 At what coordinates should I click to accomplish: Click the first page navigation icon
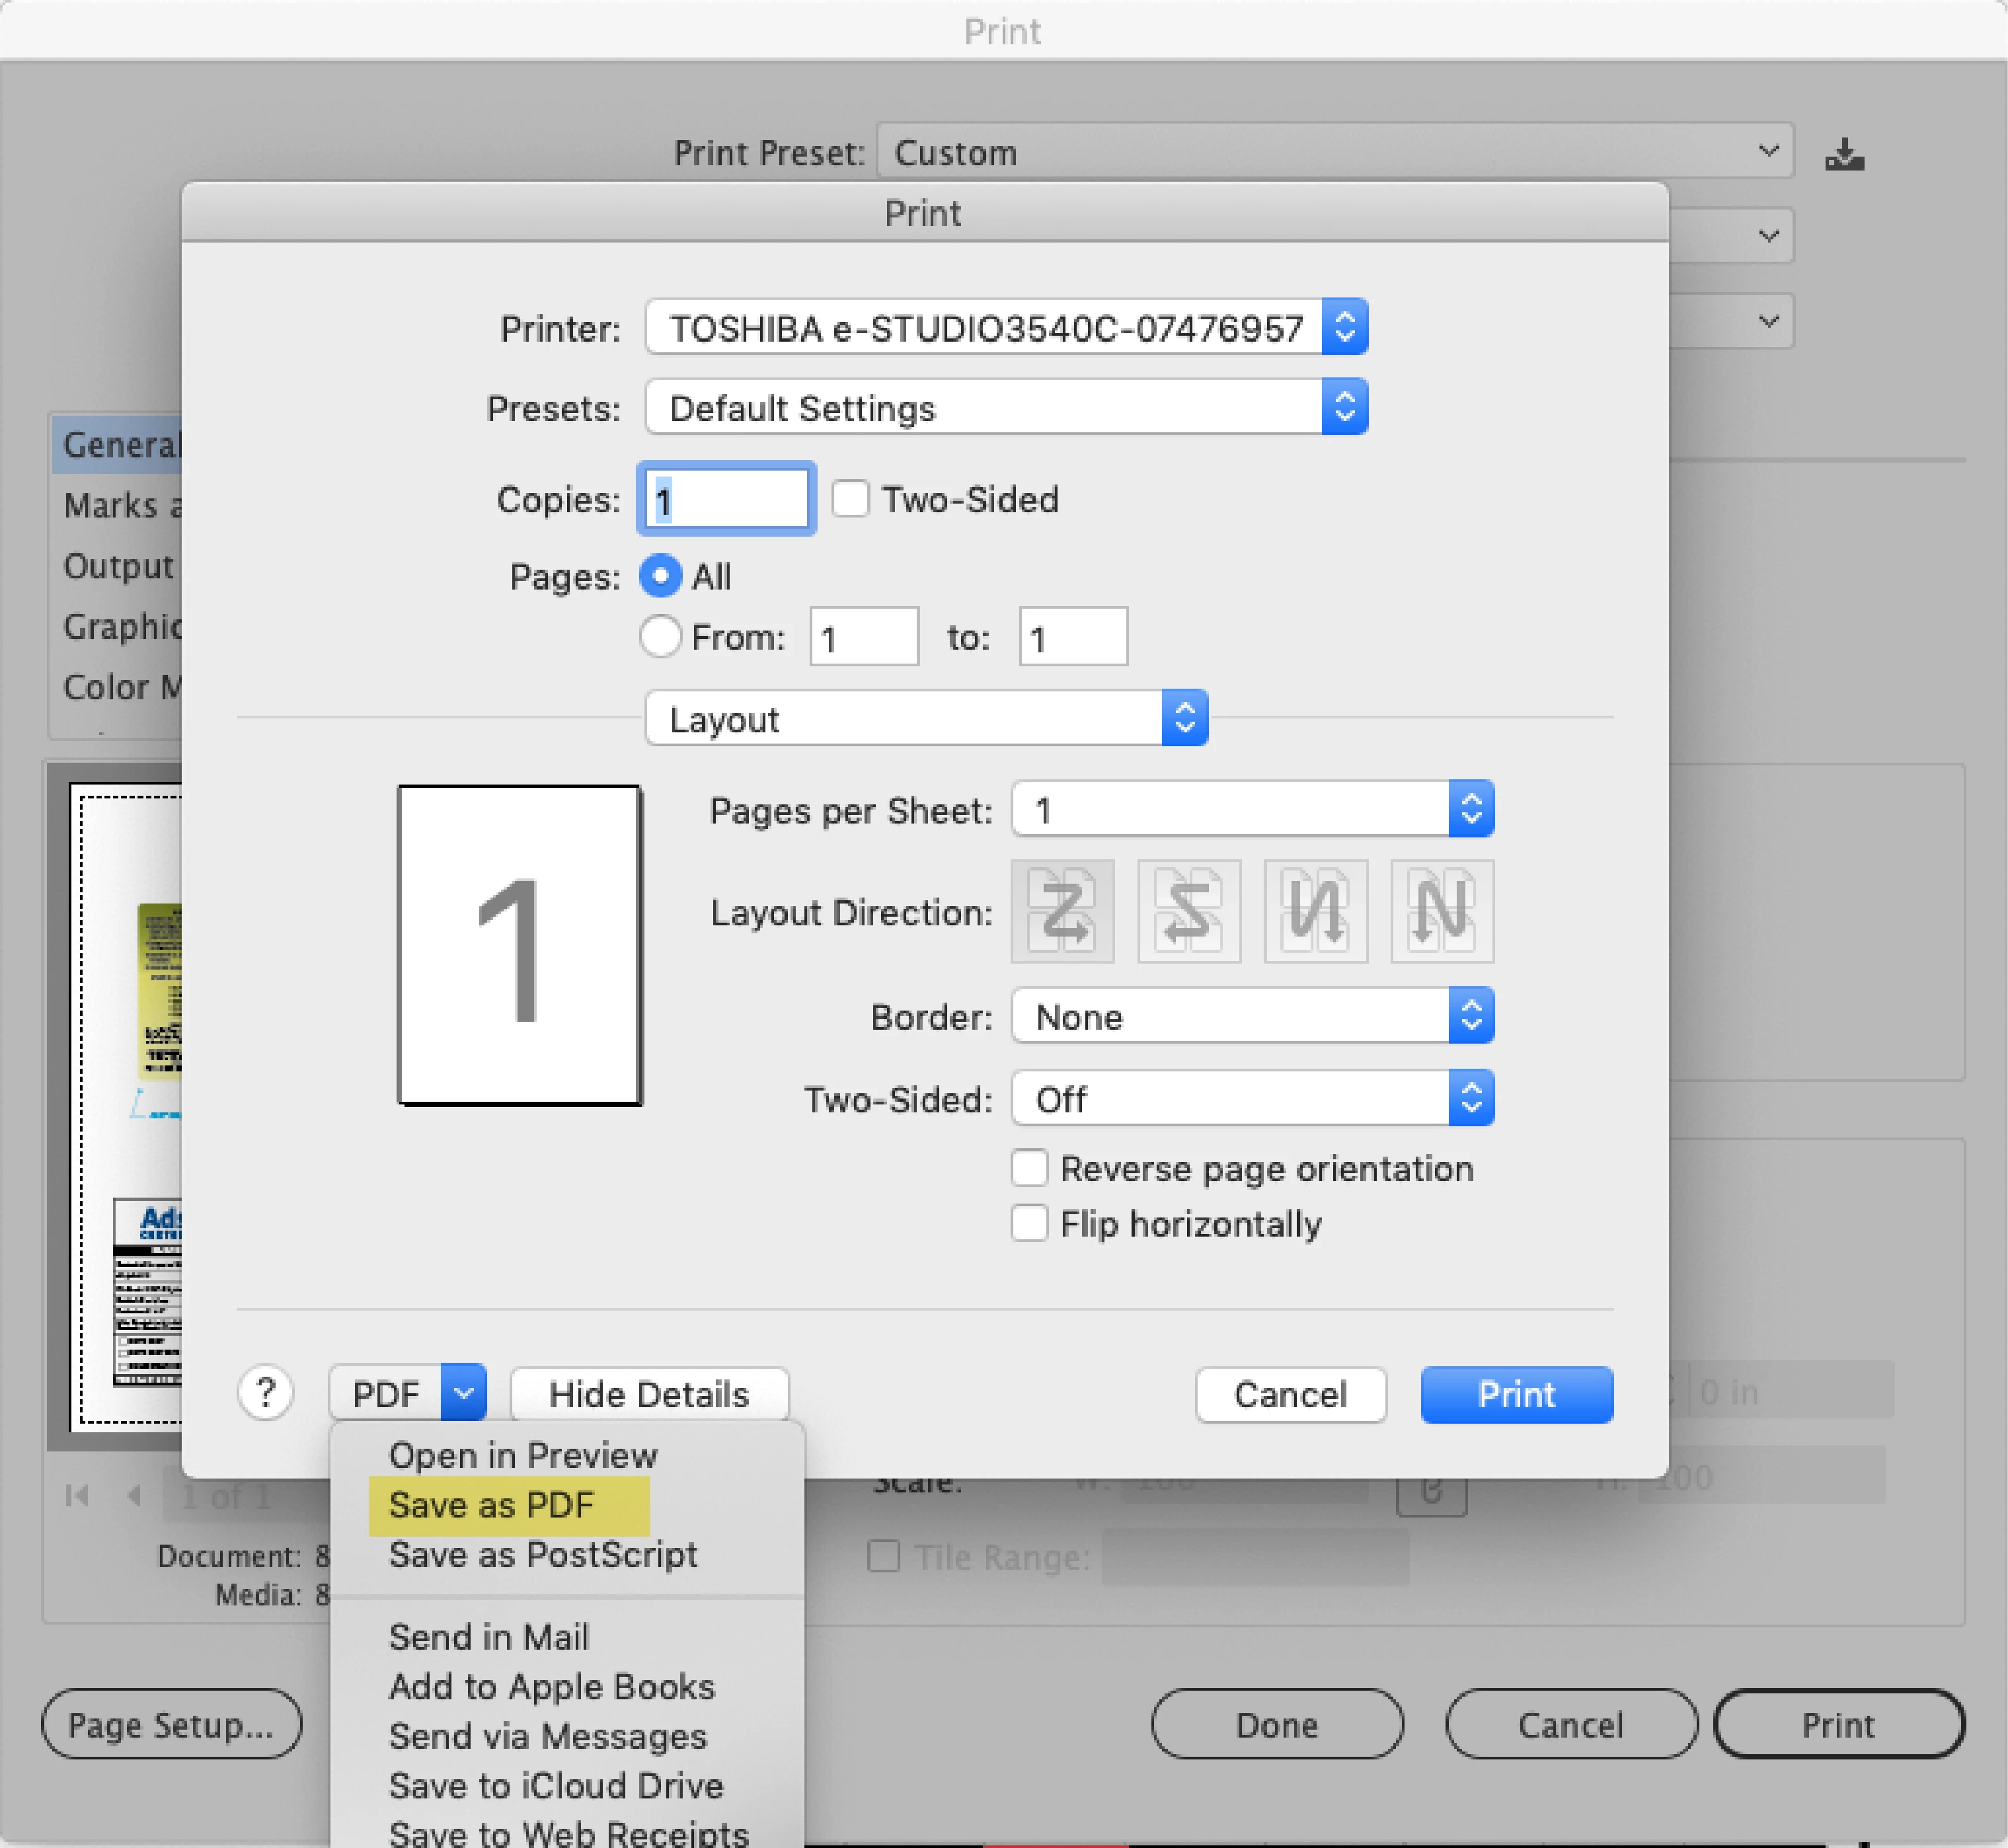(77, 1495)
